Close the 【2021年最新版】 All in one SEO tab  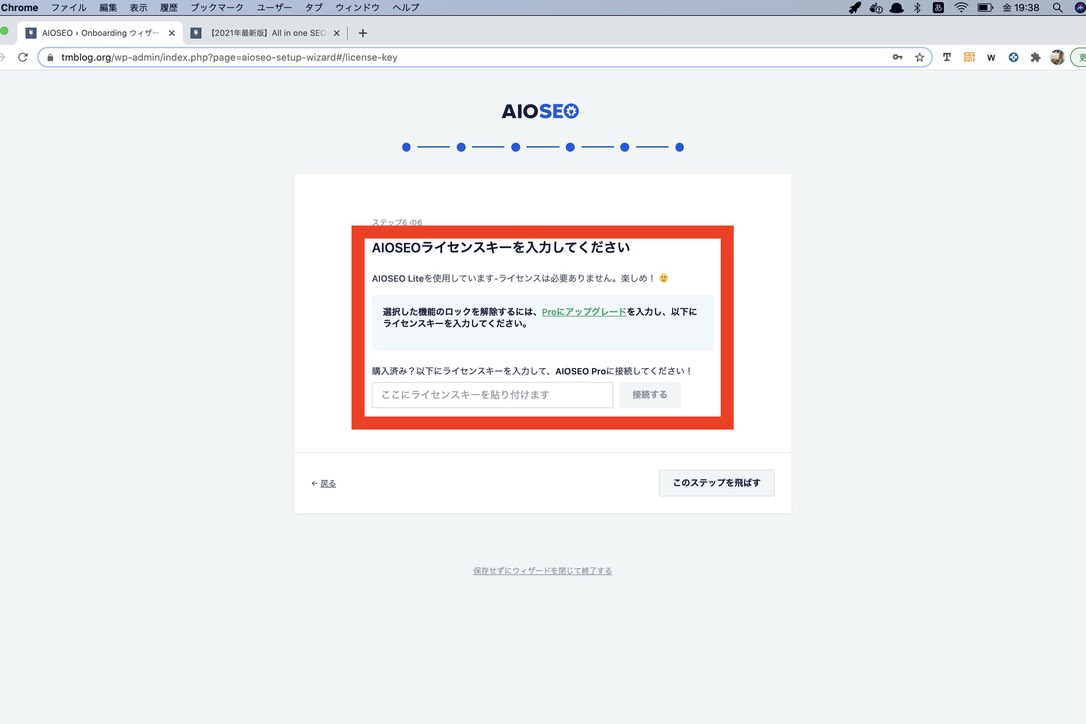click(x=337, y=33)
